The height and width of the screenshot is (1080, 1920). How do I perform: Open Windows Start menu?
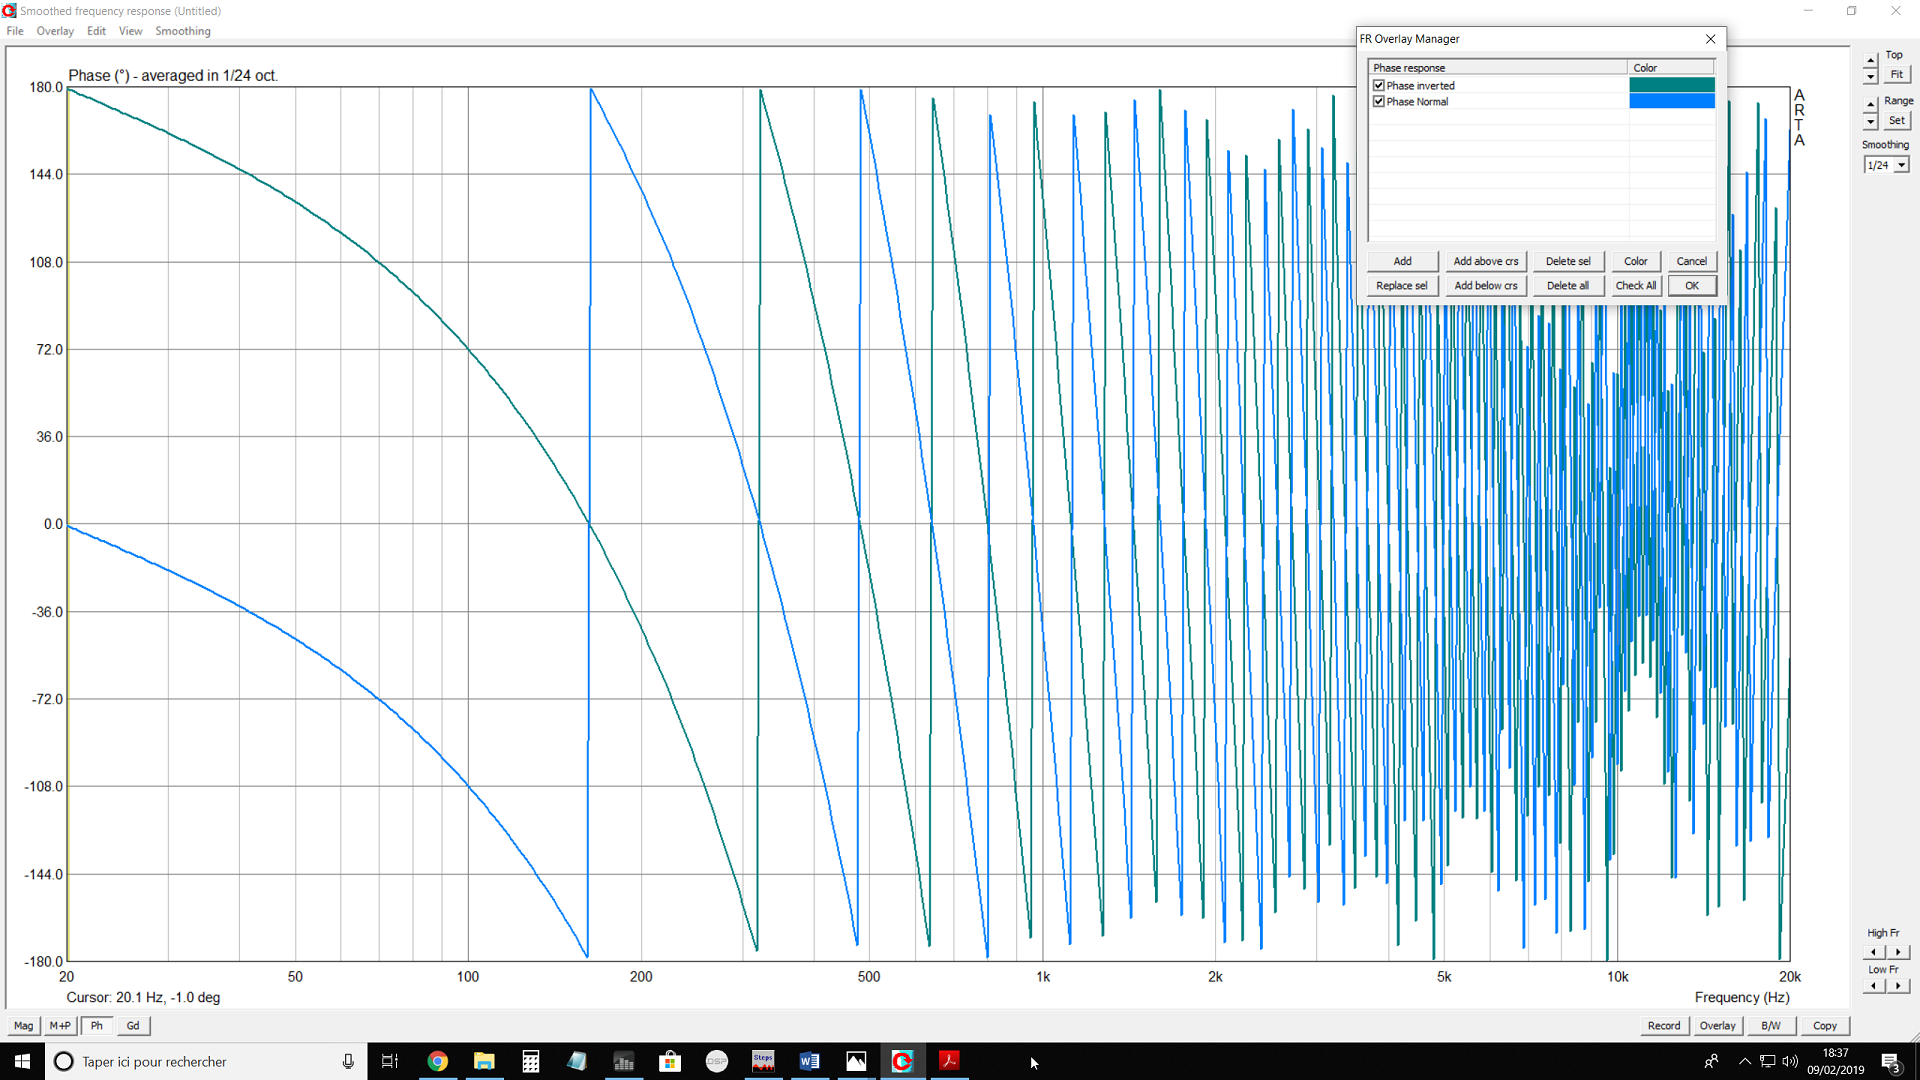(x=22, y=1061)
